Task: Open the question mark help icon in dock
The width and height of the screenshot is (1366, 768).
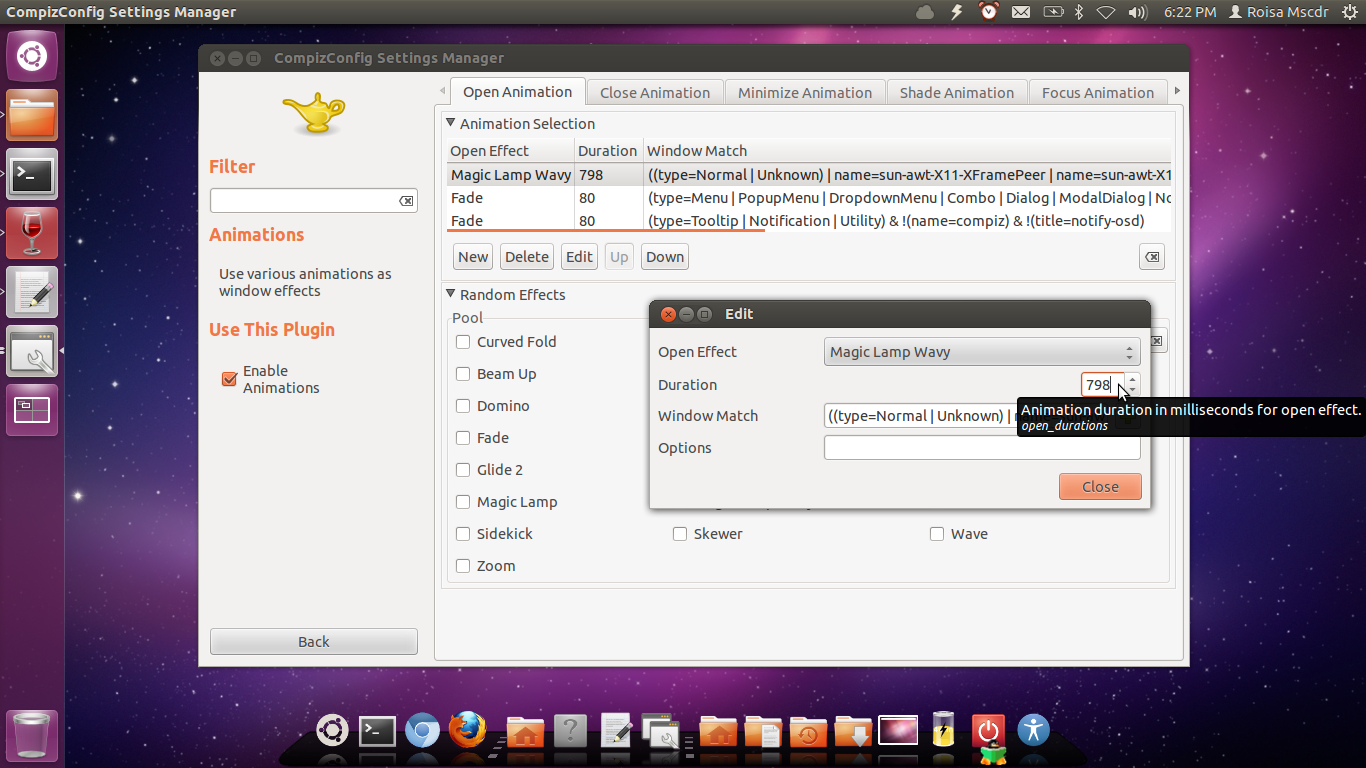Action: 570,731
